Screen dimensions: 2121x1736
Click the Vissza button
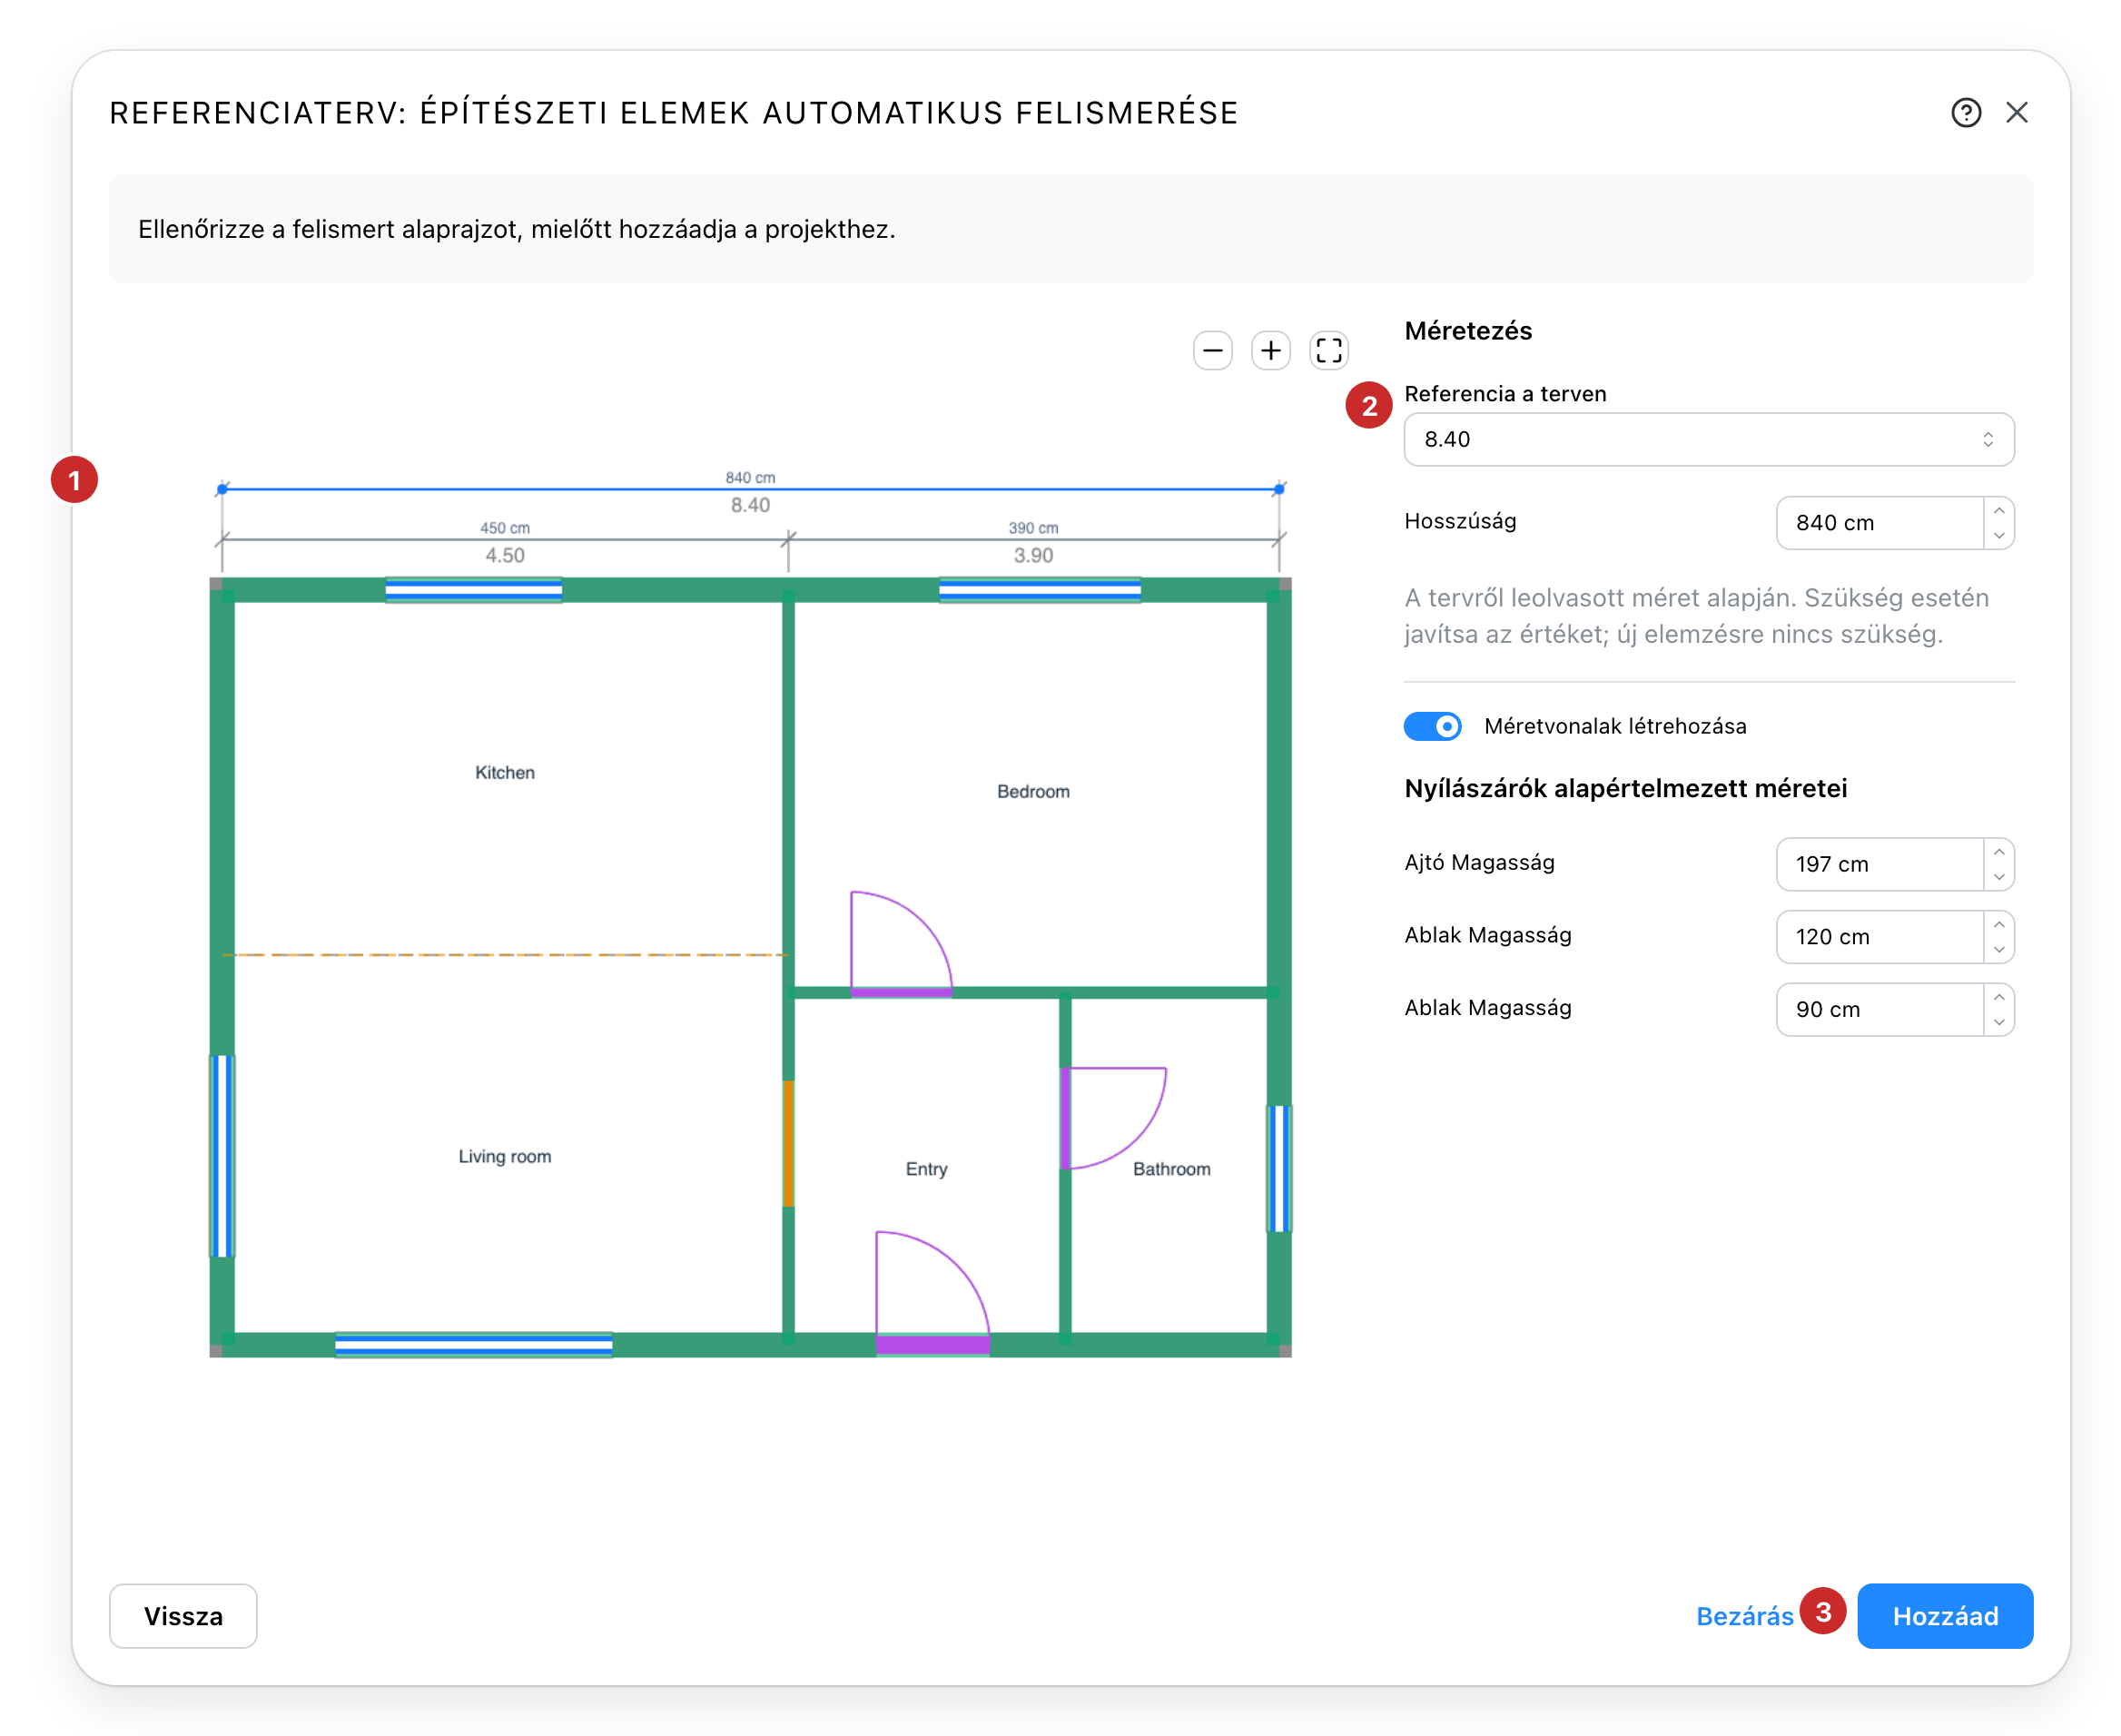click(x=183, y=1616)
